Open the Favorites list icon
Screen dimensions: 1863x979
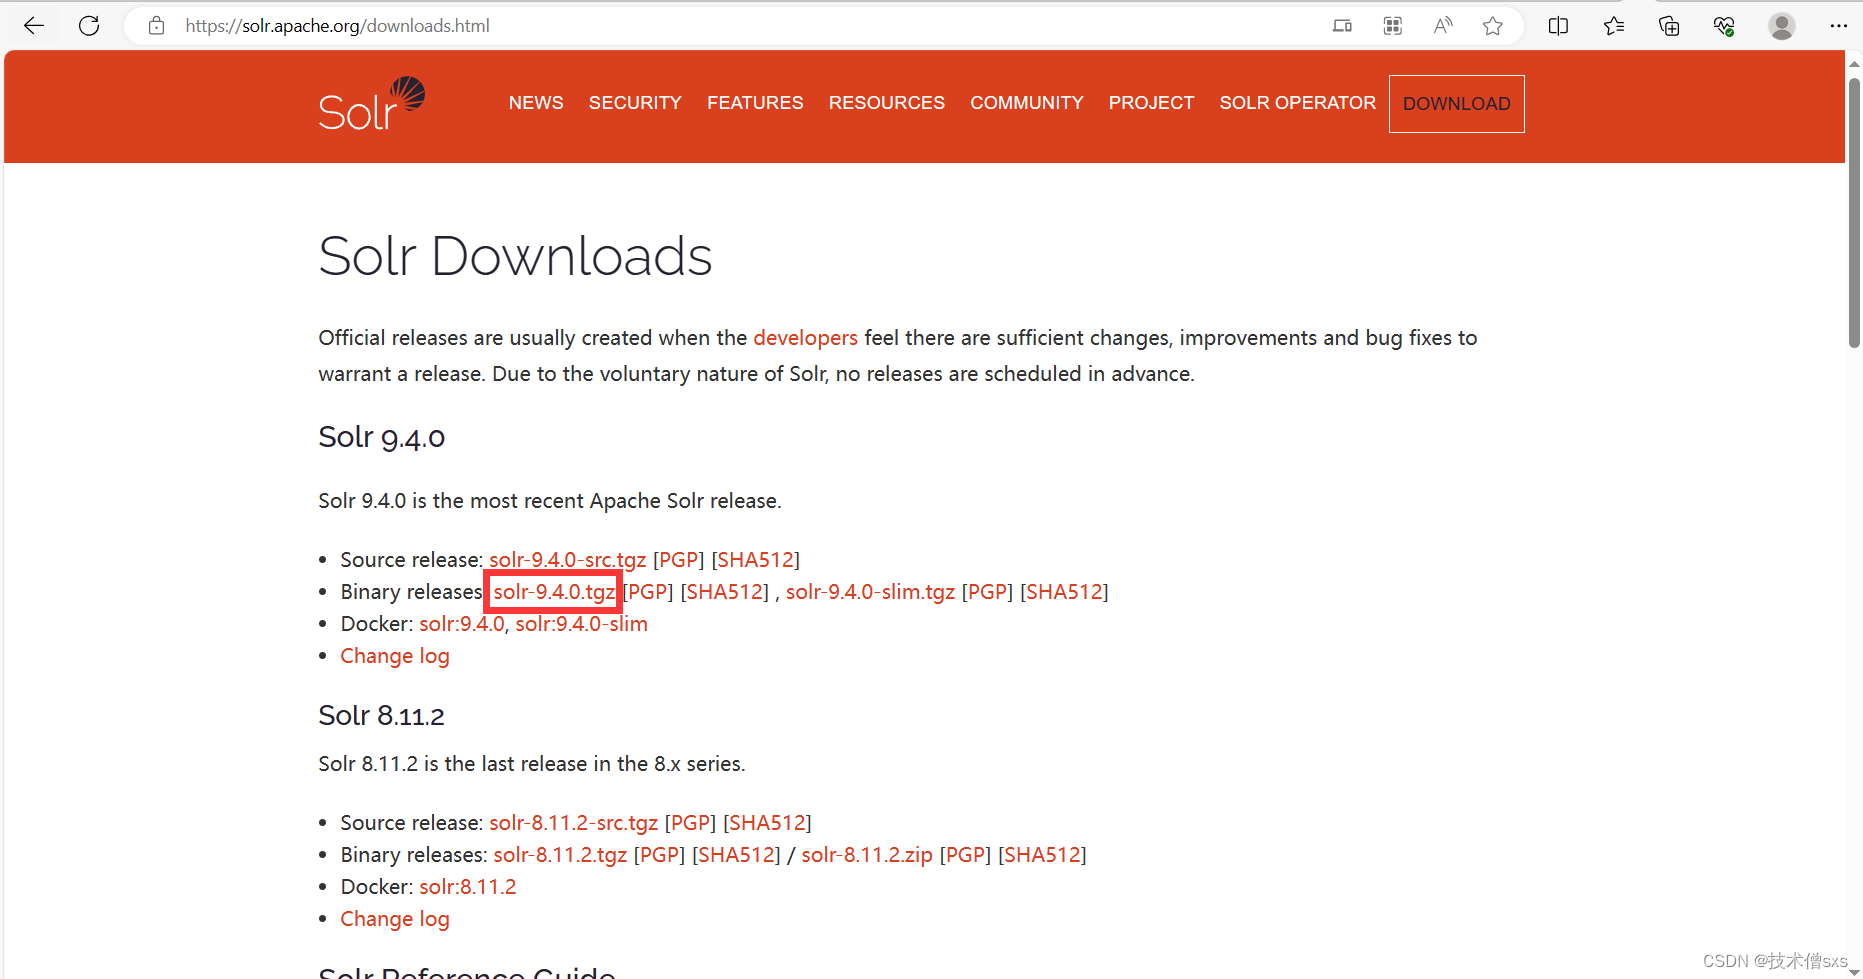pos(1613,26)
